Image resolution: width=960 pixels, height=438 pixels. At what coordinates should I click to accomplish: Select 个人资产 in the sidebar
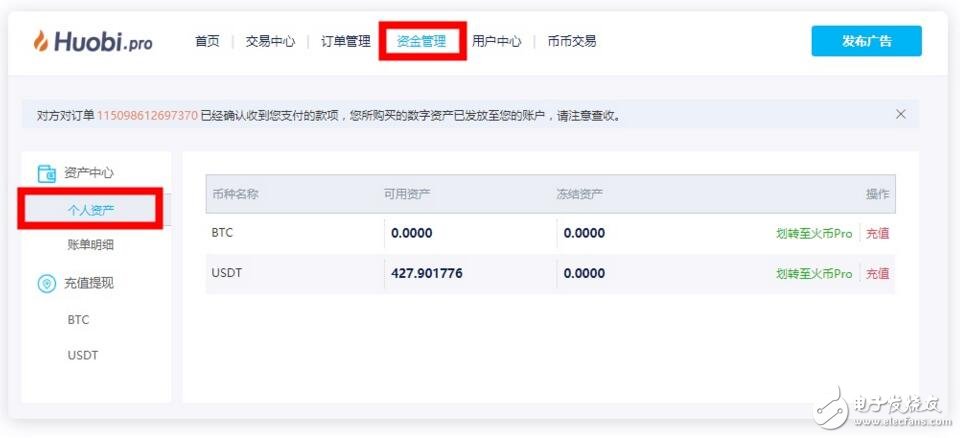(x=91, y=210)
